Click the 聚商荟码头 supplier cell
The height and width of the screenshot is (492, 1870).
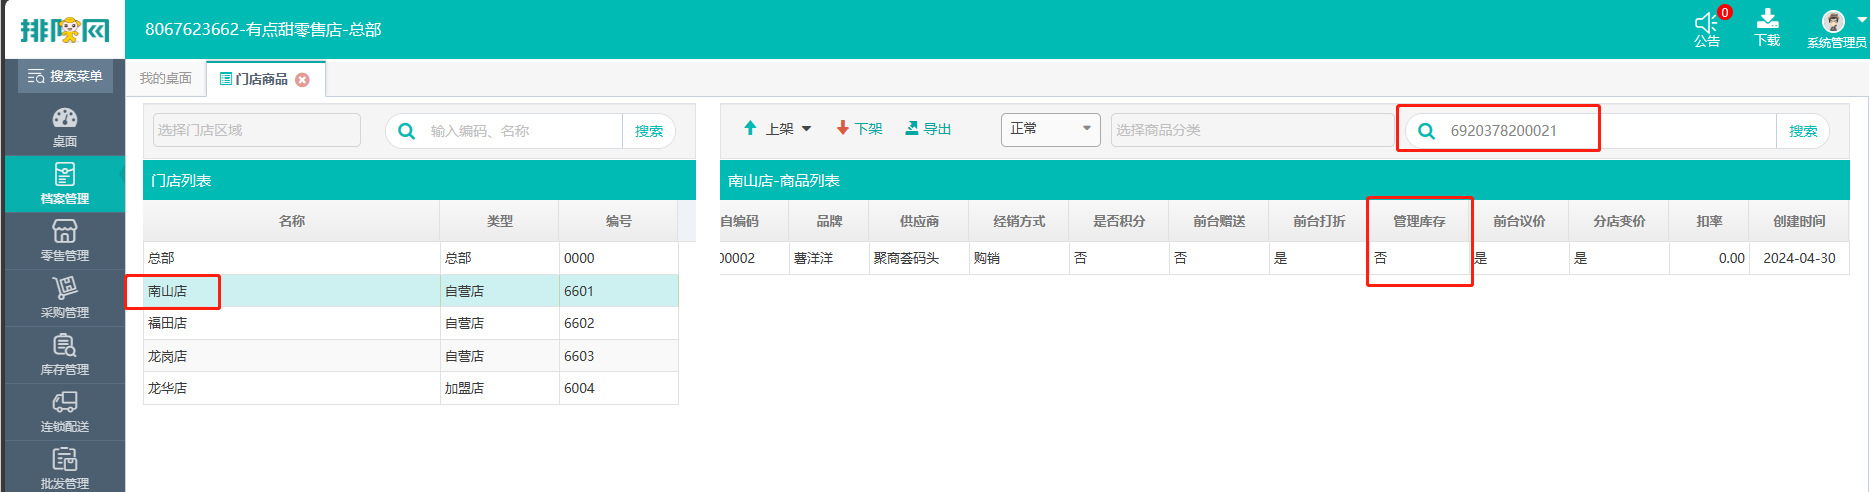pyautogui.click(x=919, y=258)
